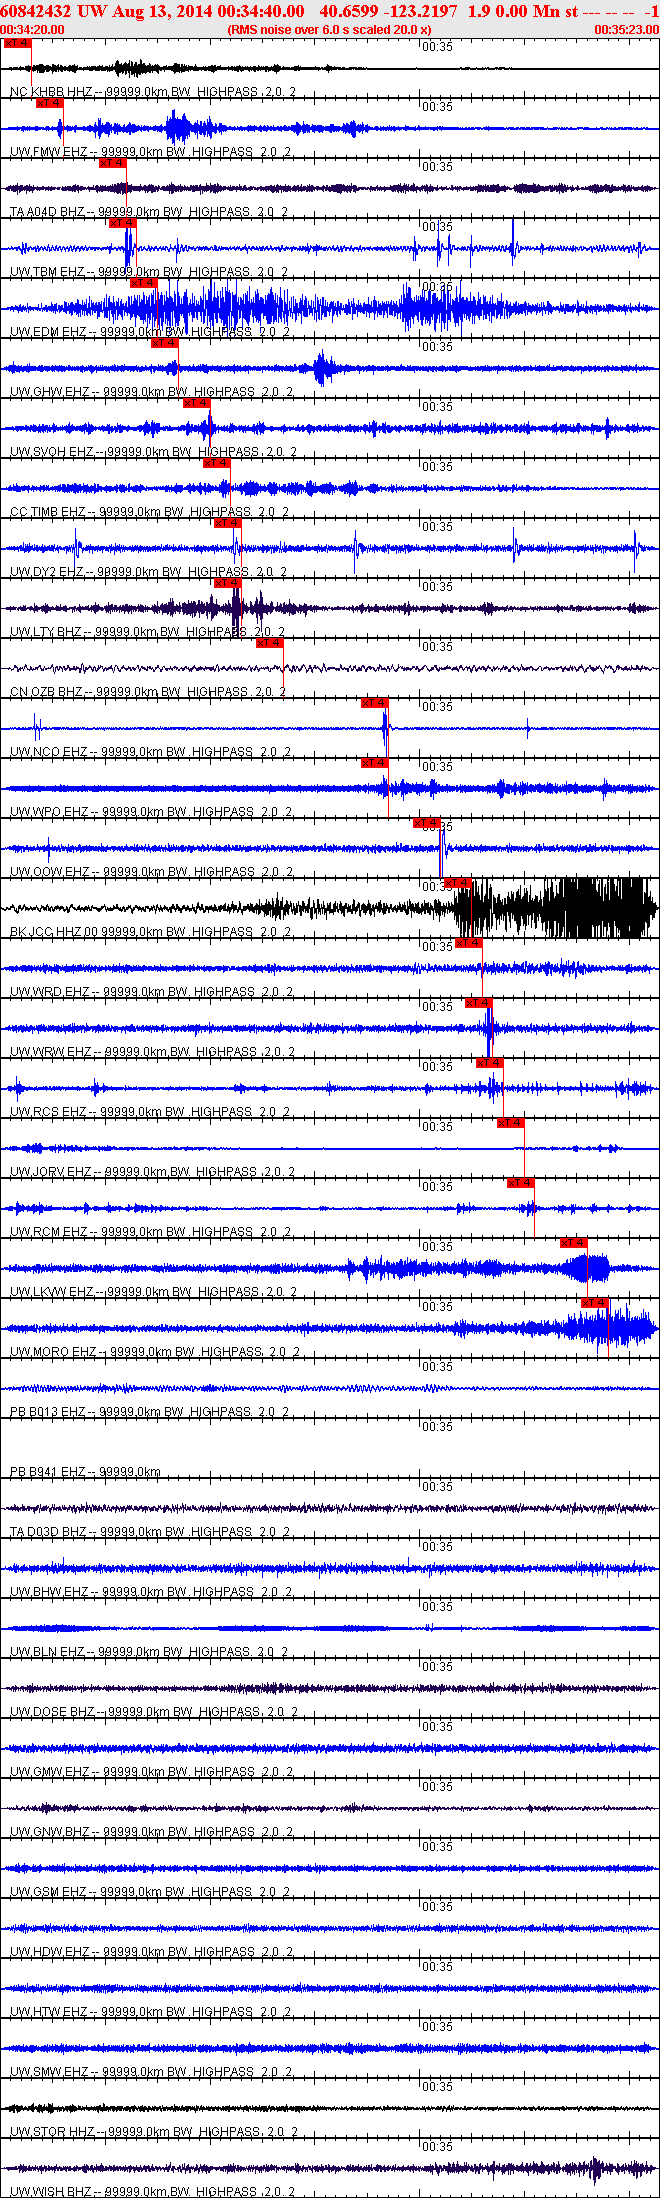Click the red pick flag on the CN OZB trace
This screenshot has width=660, height=2198.
point(270,643)
